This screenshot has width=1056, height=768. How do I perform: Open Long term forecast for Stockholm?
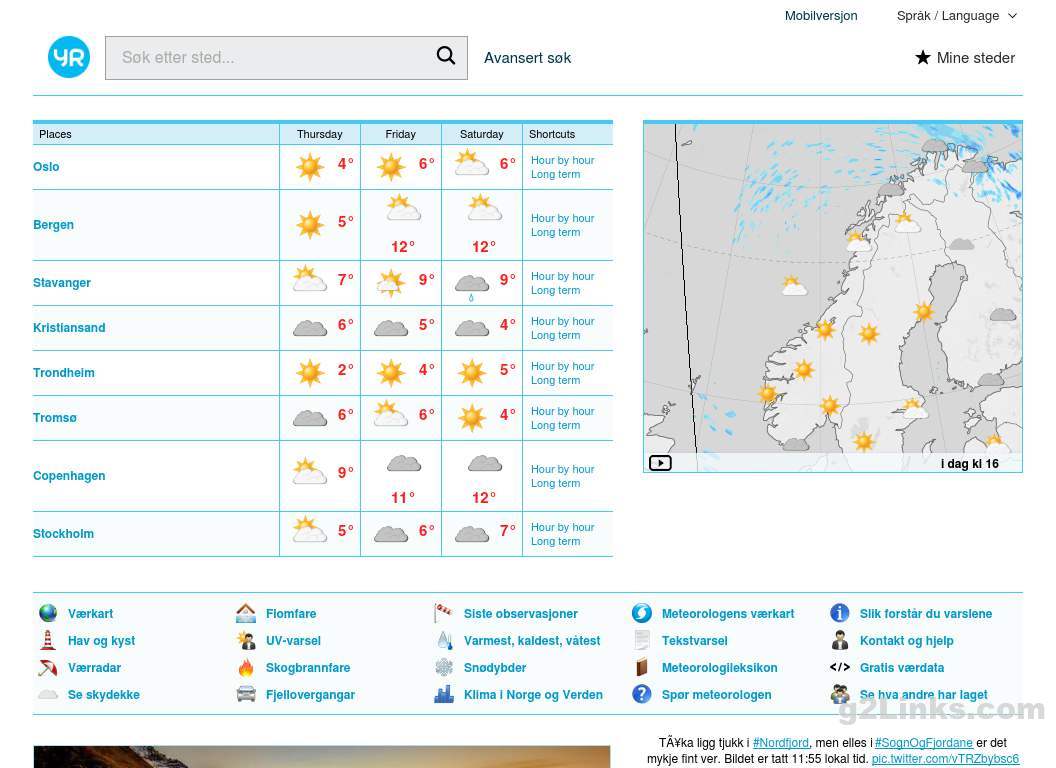(x=556, y=542)
